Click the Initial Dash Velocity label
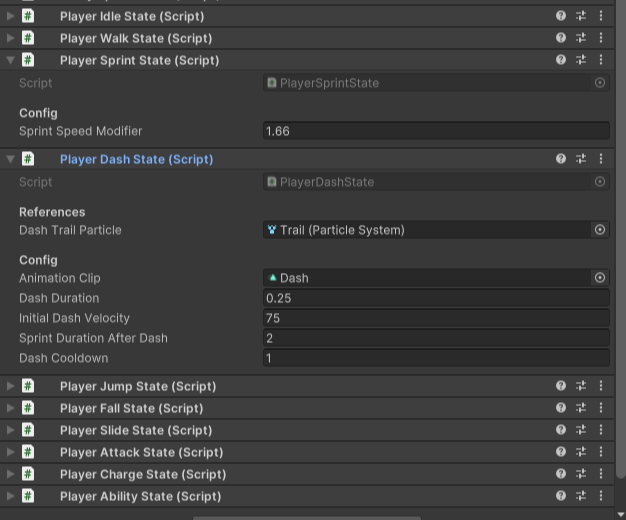The height and width of the screenshot is (520, 626). pyautogui.click(x=74, y=318)
